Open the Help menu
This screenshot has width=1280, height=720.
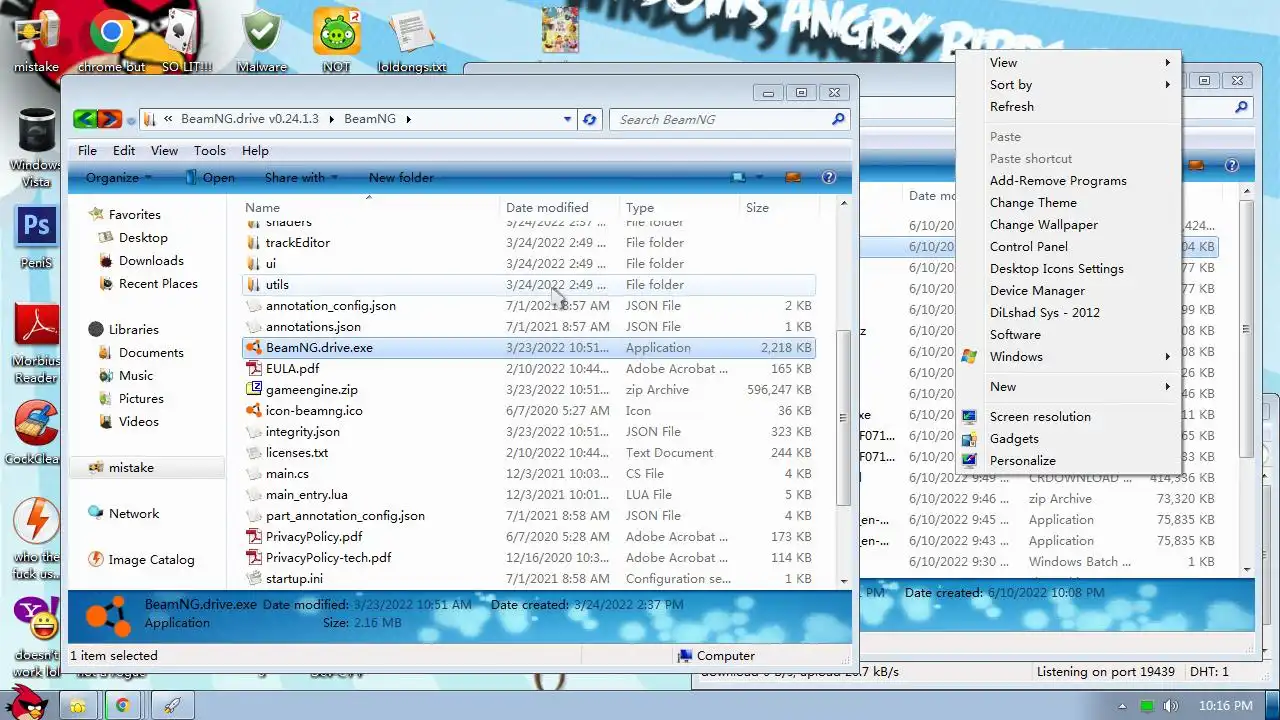pyautogui.click(x=255, y=150)
